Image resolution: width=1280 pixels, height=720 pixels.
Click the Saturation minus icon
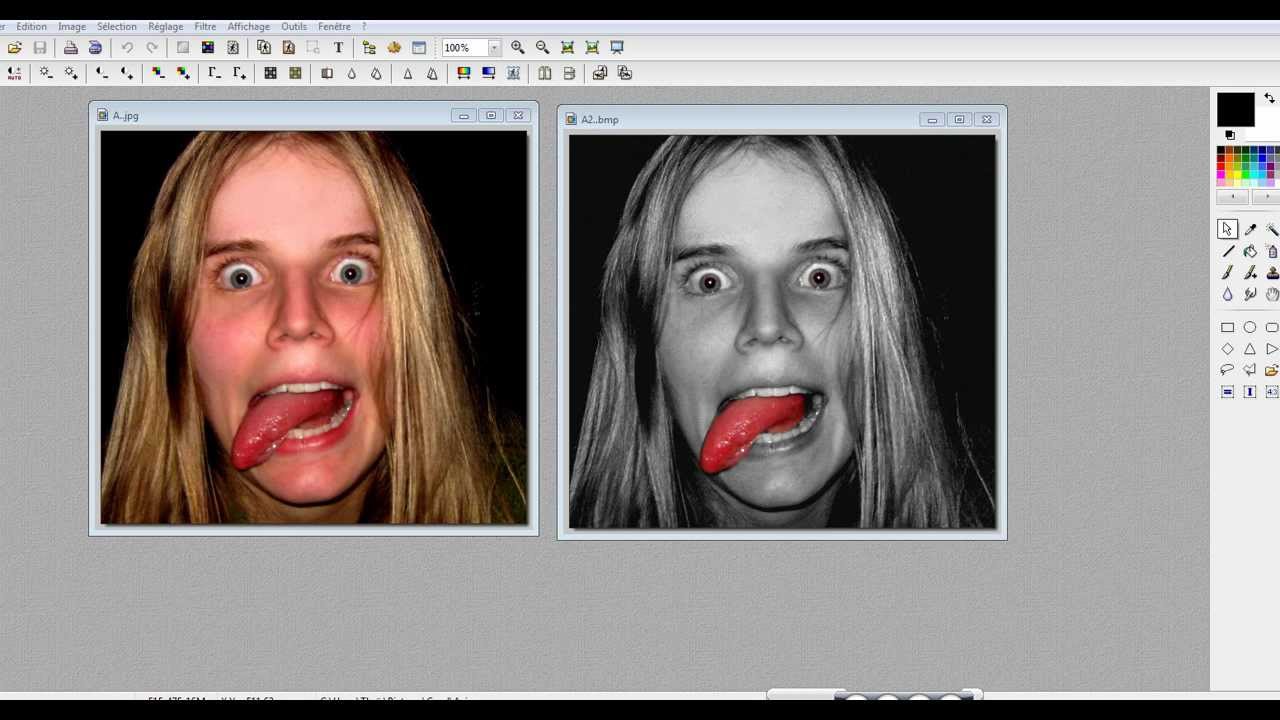[158, 73]
